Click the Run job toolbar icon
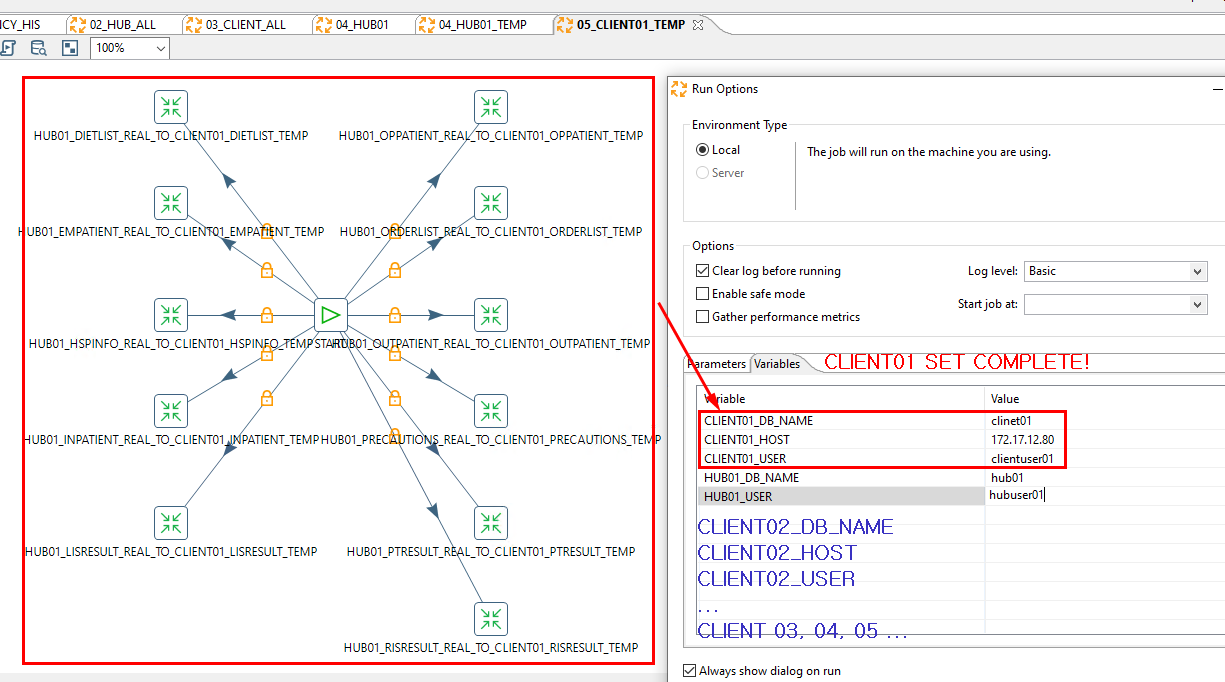This screenshot has height=682, width=1225. (x=11, y=47)
